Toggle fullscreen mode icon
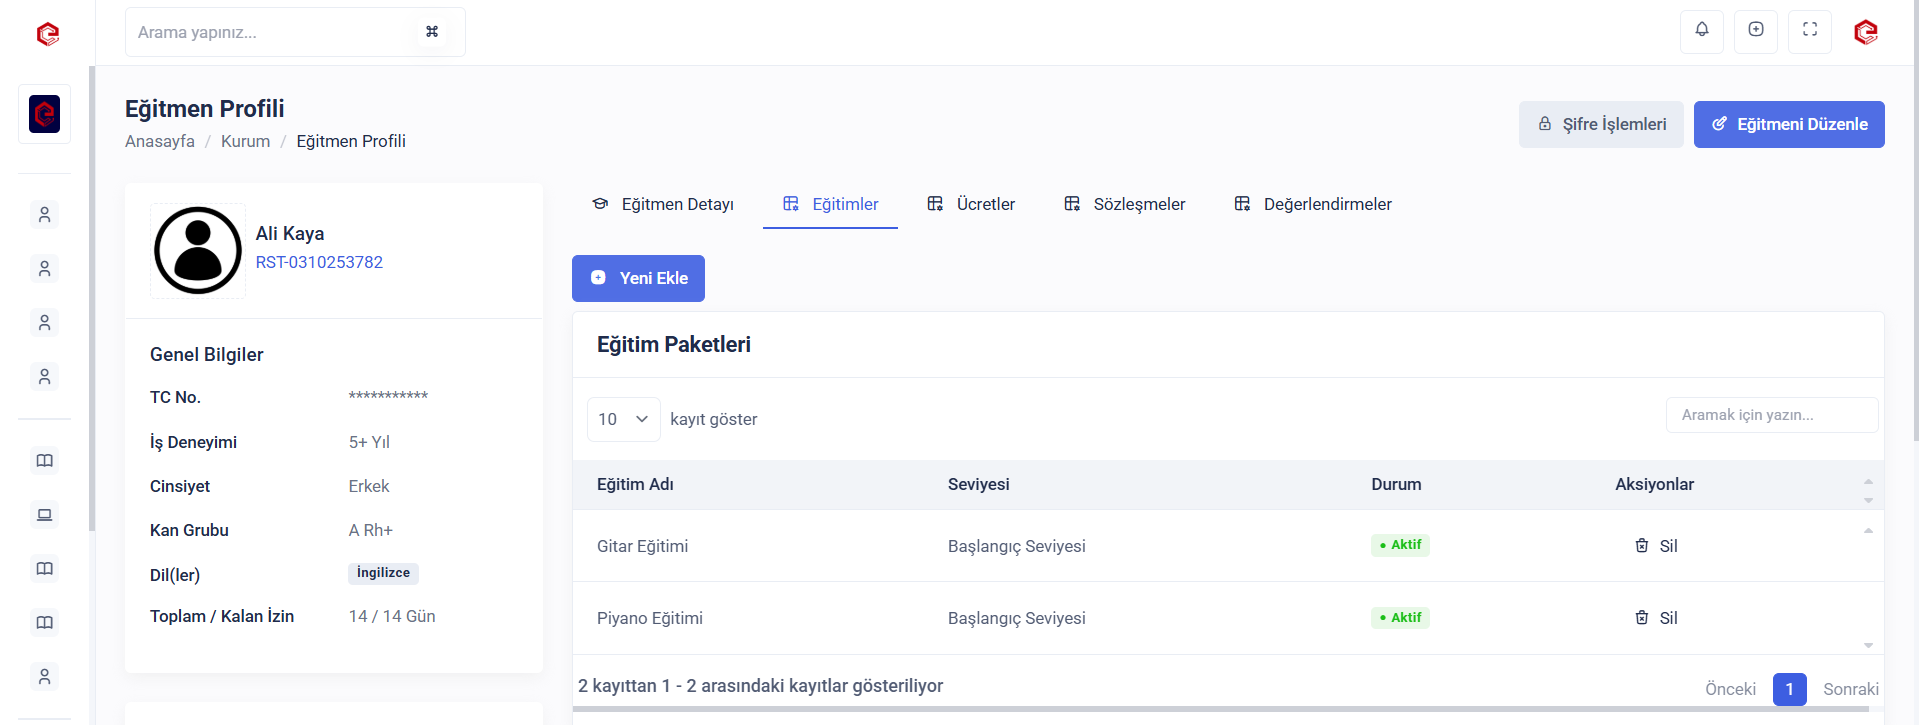This screenshot has width=1919, height=725. tap(1809, 30)
